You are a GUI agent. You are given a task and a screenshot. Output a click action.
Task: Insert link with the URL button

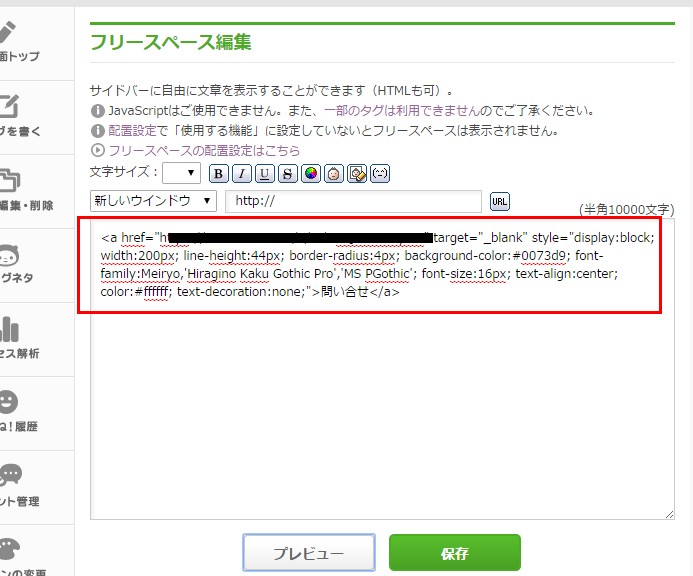[x=499, y=202]
